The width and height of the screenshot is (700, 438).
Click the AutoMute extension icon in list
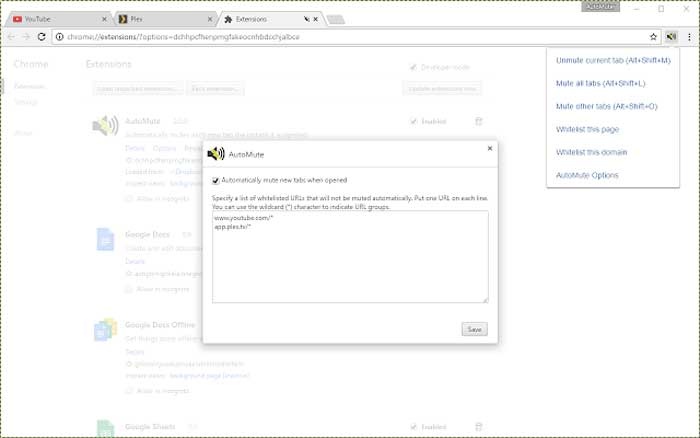105,126
